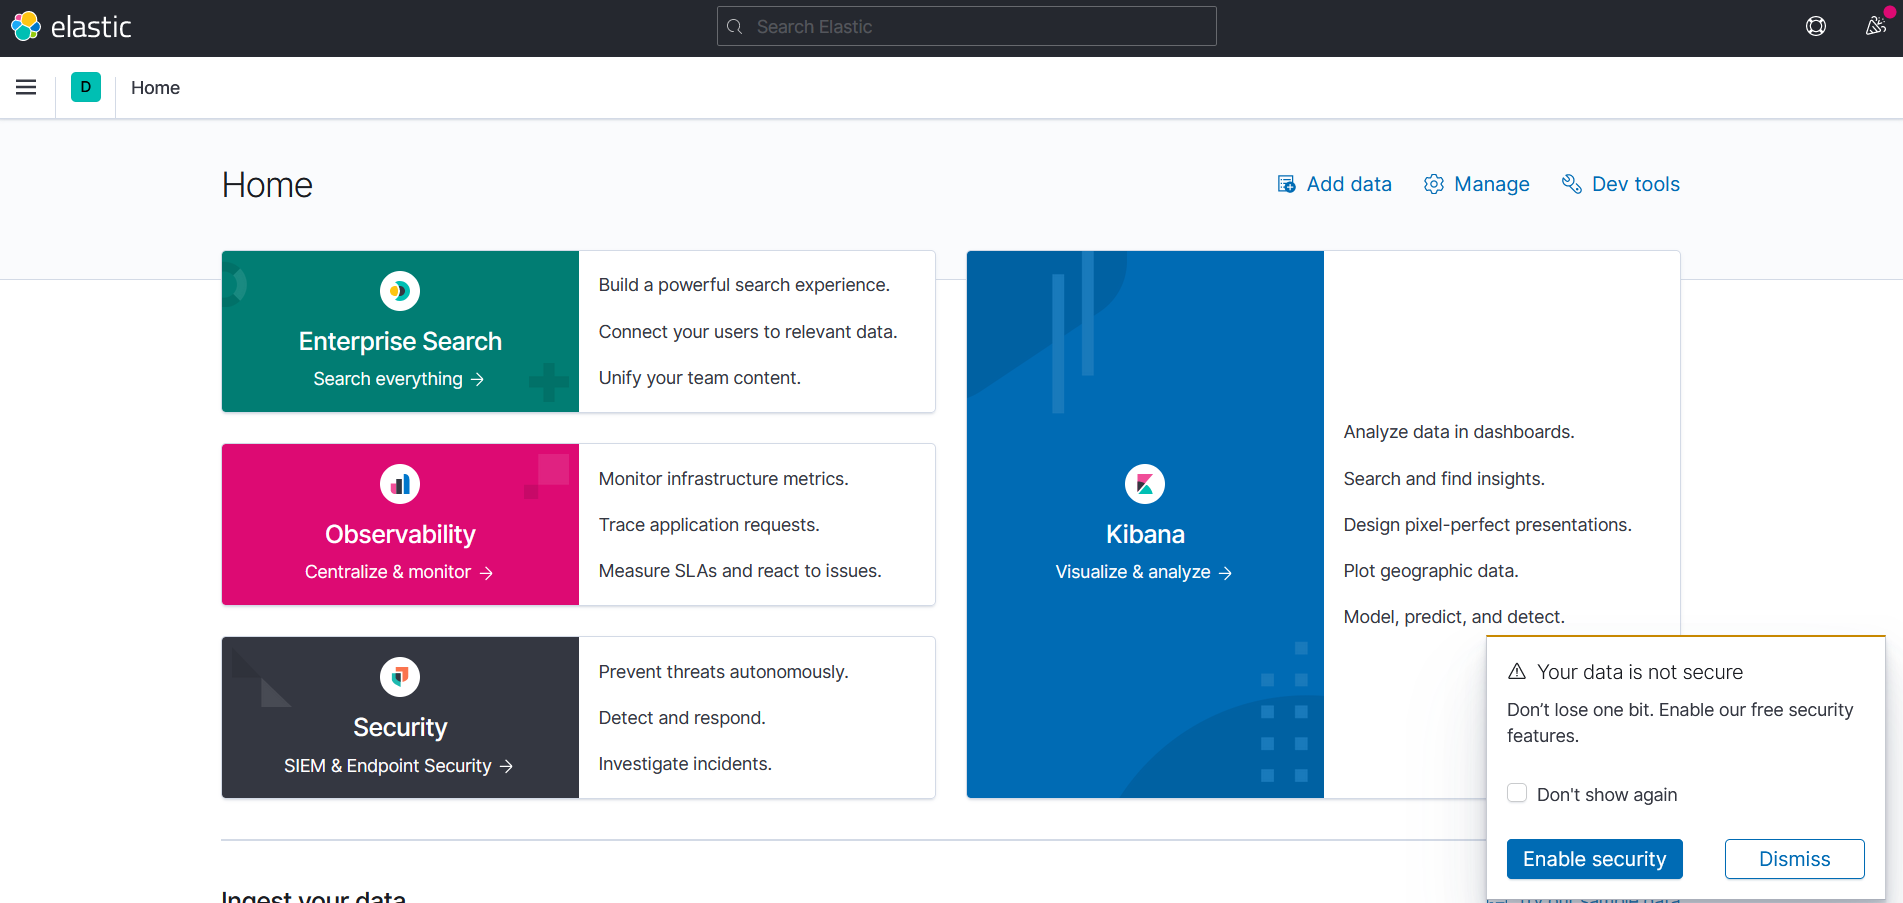Open the newsfeed celebration icon
Viewport: 1903px width, 903px height.
point(1876,26)
